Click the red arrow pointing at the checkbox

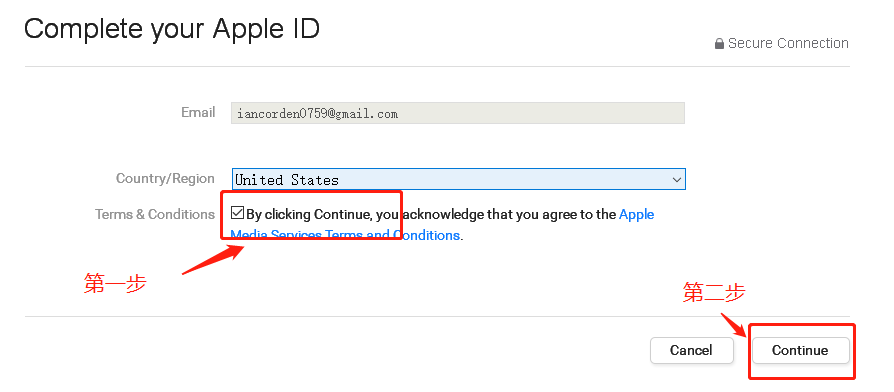coord(214,260)
